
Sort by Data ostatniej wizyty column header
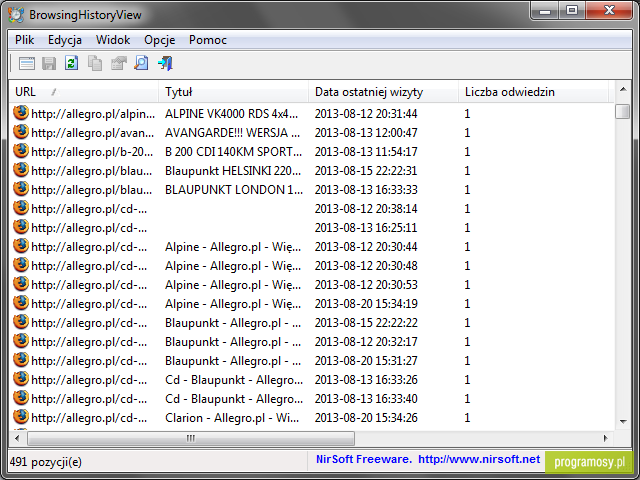click(x=383, y=92)
